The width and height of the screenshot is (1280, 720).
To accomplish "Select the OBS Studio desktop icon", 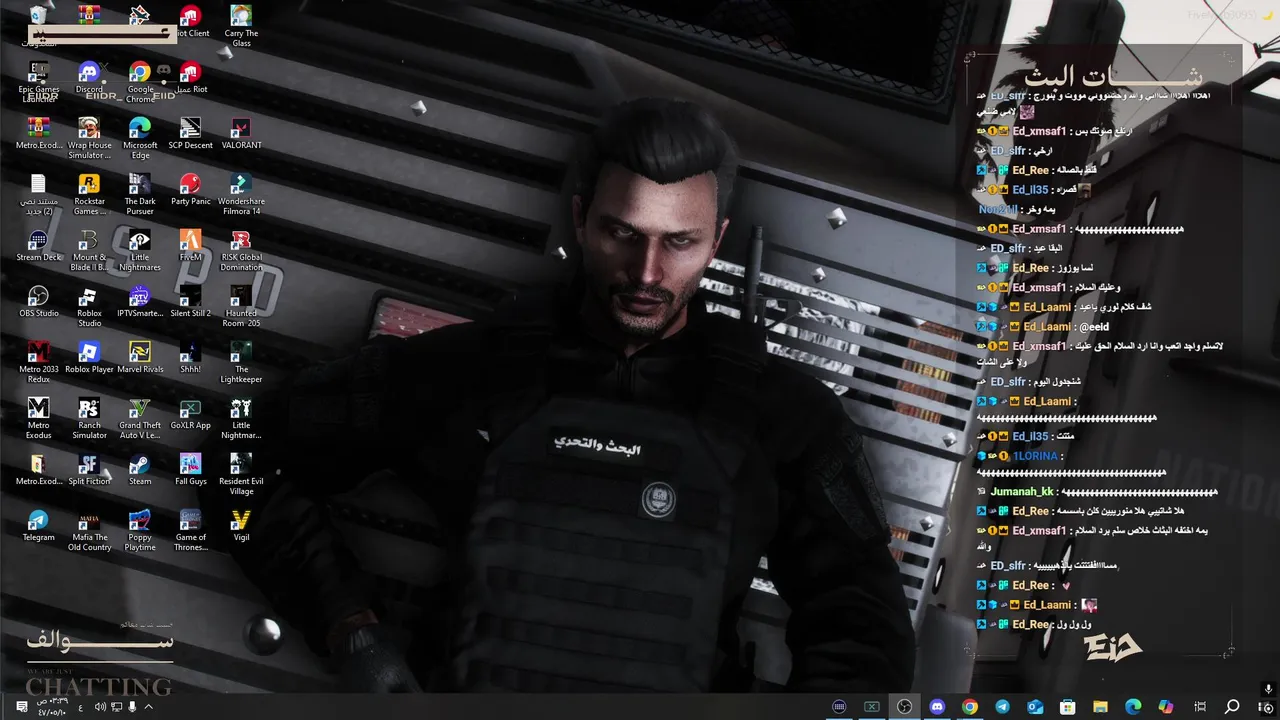I will (x=38, y=302).
